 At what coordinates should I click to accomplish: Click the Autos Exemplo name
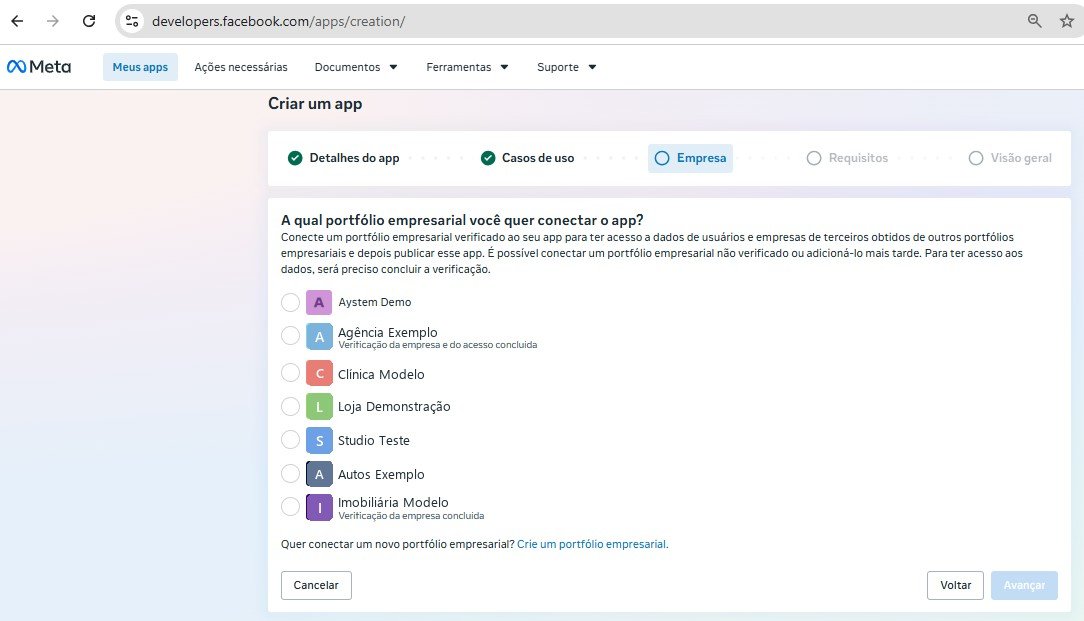coord(381,474)
